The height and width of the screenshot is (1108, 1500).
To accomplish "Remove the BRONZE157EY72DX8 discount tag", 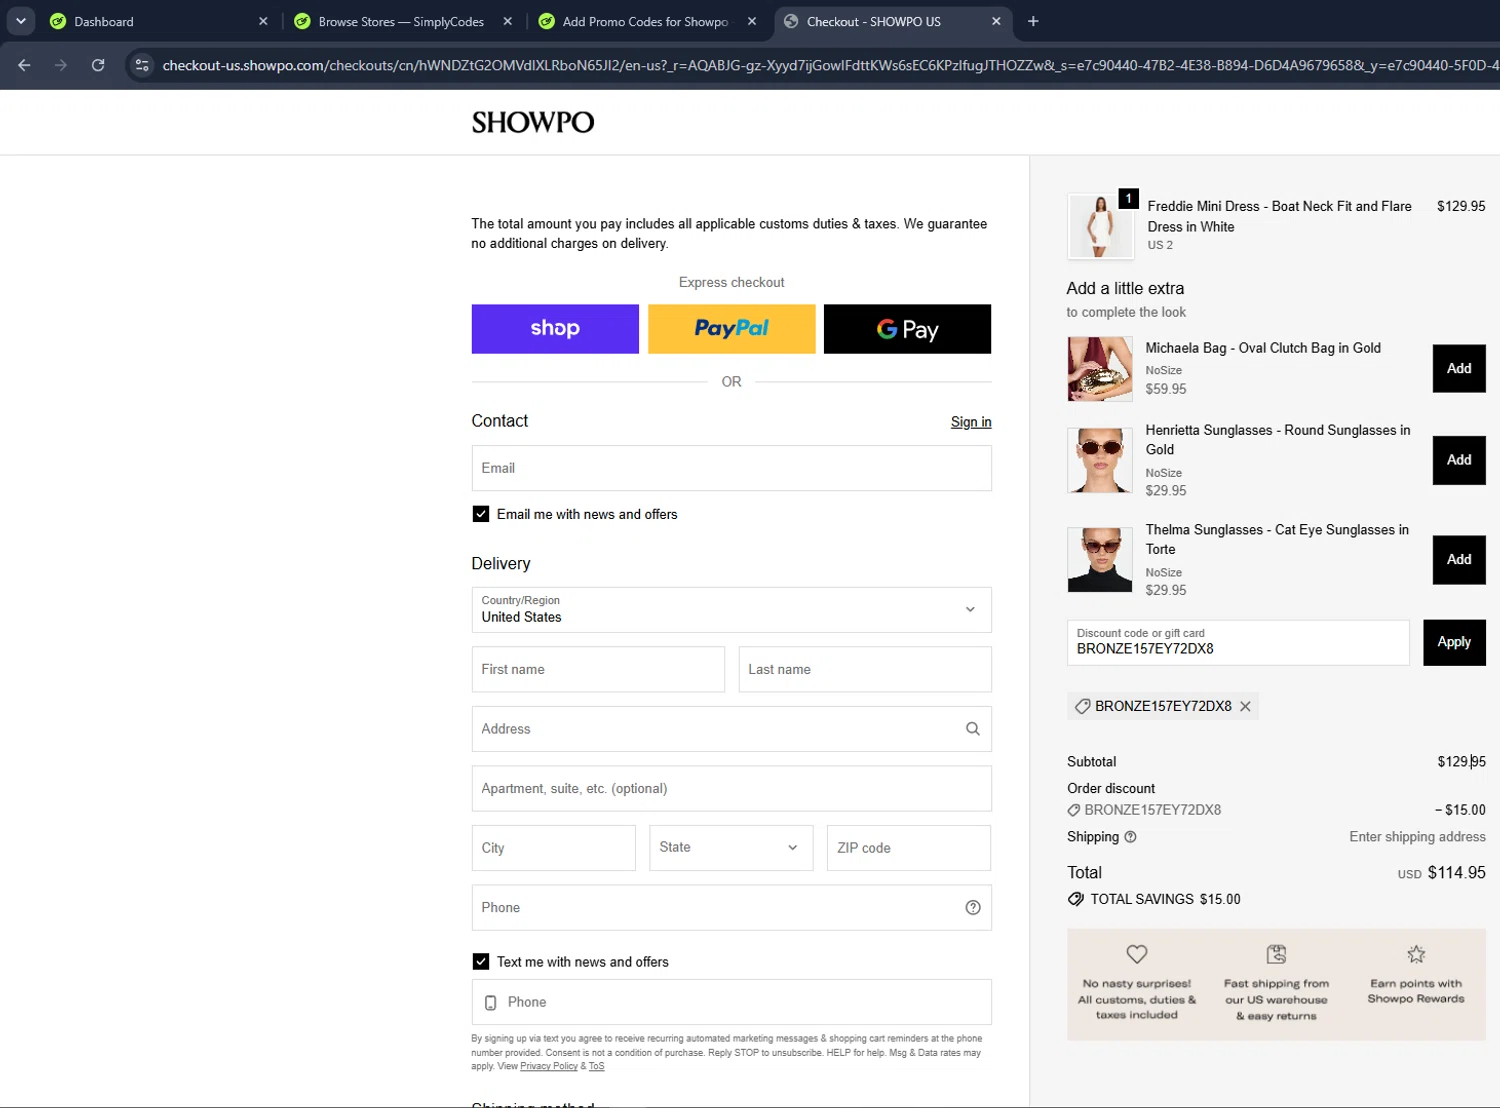I will [x=1245, y=706].
